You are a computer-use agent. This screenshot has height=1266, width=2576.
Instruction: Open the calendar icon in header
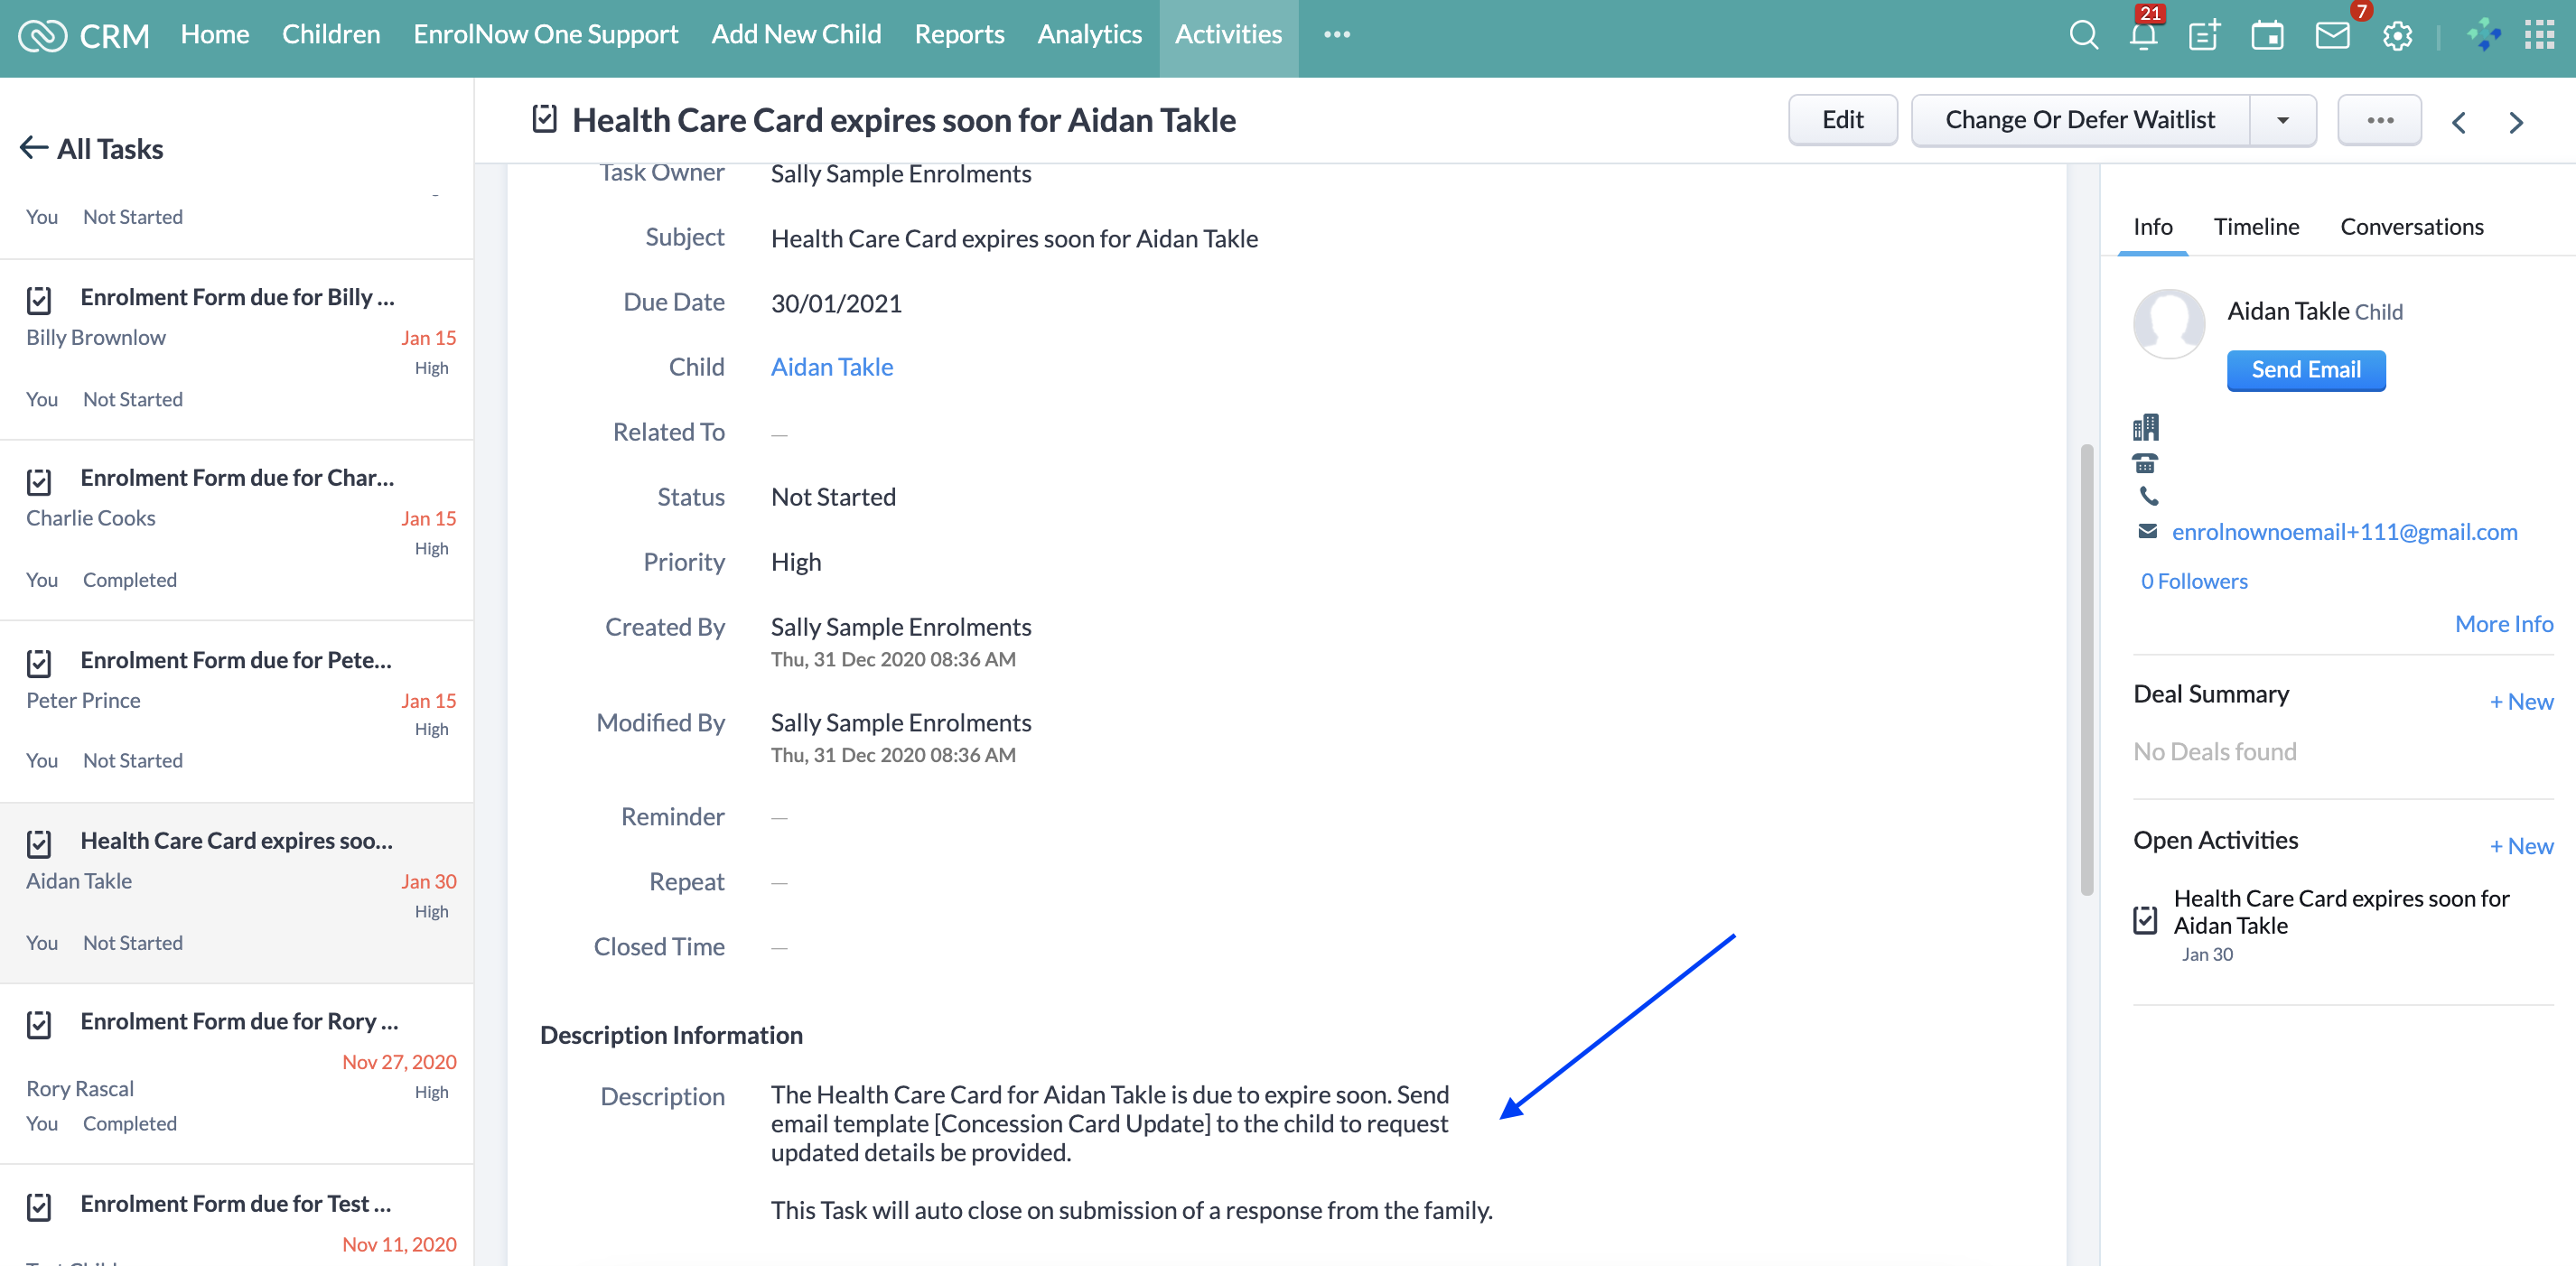[x=2266, y=36]
